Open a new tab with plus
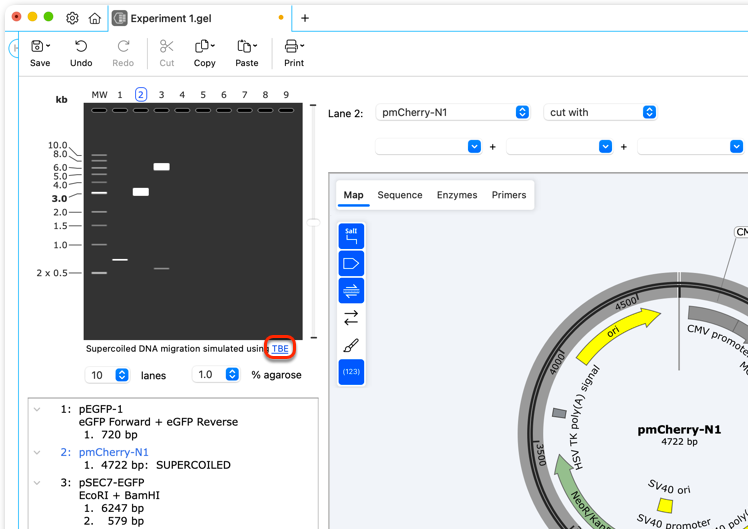748x529 pixels. click(x=305, y=18)
